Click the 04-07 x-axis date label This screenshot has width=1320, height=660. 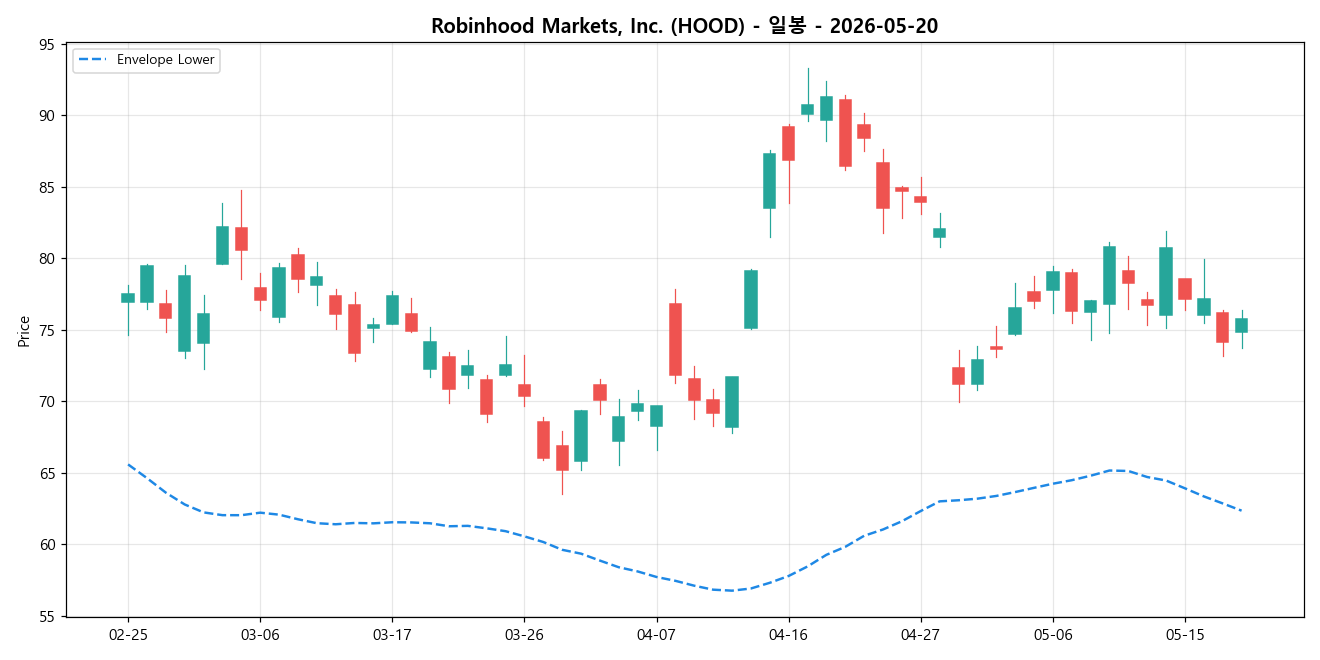(x=656, y=635)
